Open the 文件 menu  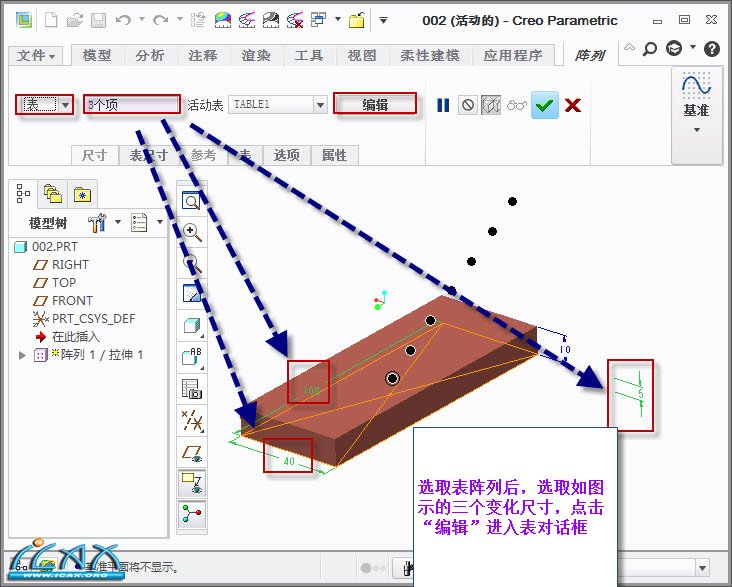click(x=35, y=56)
